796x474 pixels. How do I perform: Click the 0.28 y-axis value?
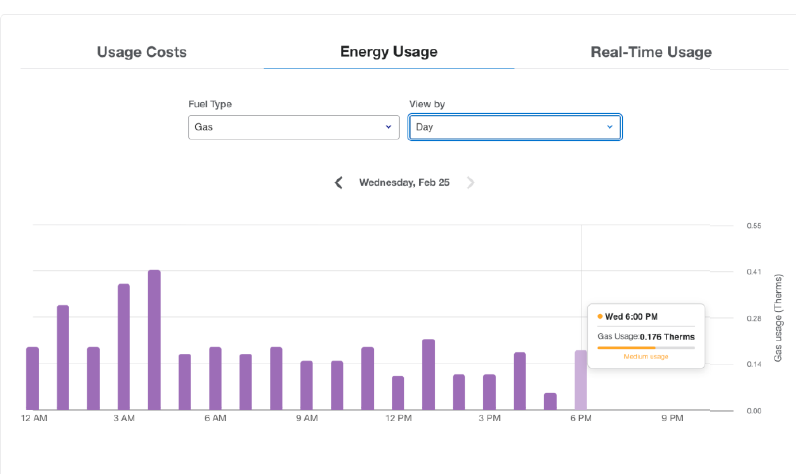754,319
